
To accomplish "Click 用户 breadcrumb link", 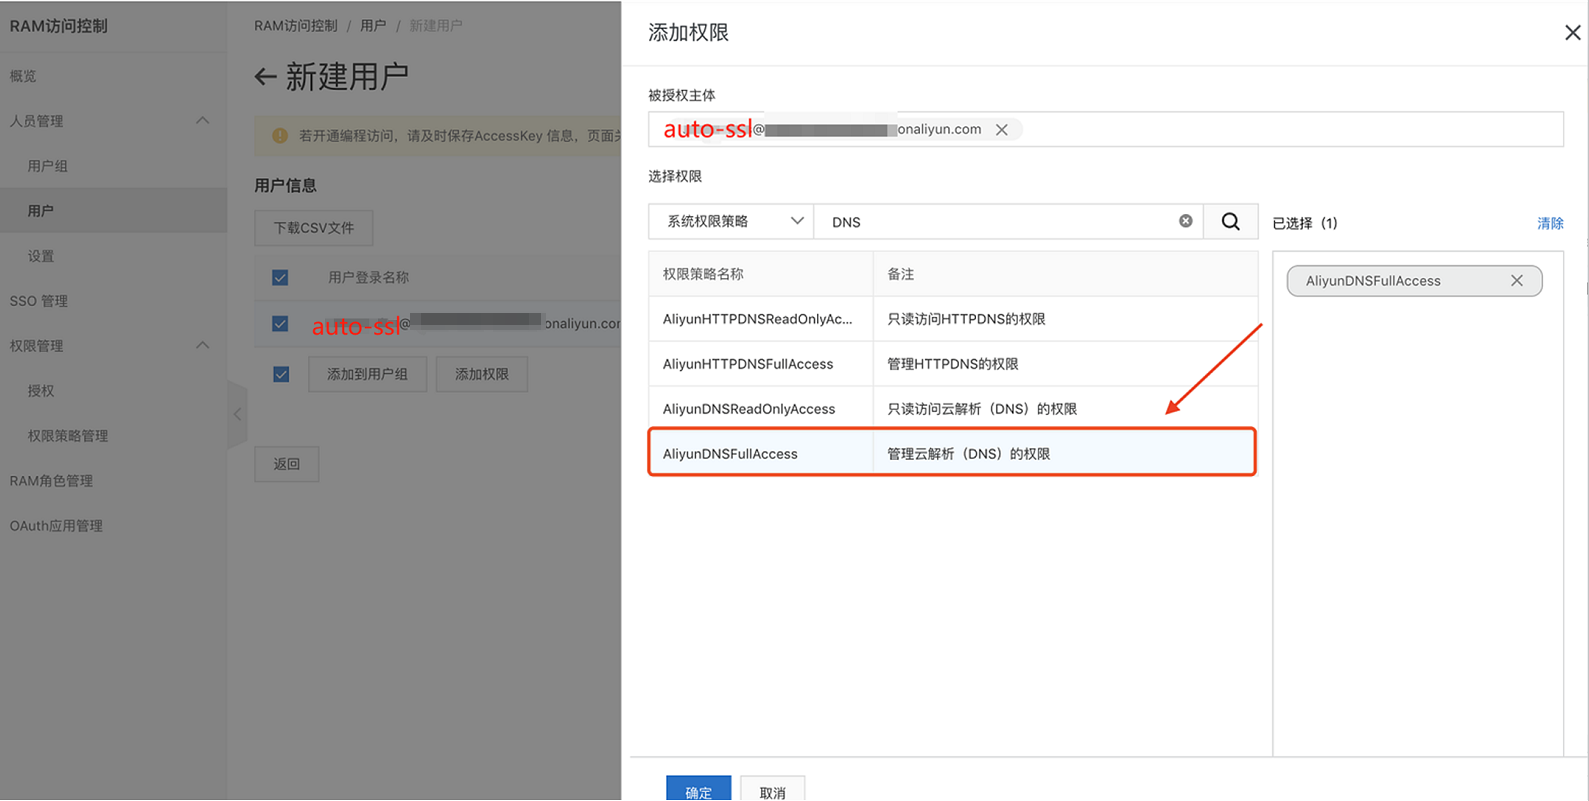I will coord(373,26).
